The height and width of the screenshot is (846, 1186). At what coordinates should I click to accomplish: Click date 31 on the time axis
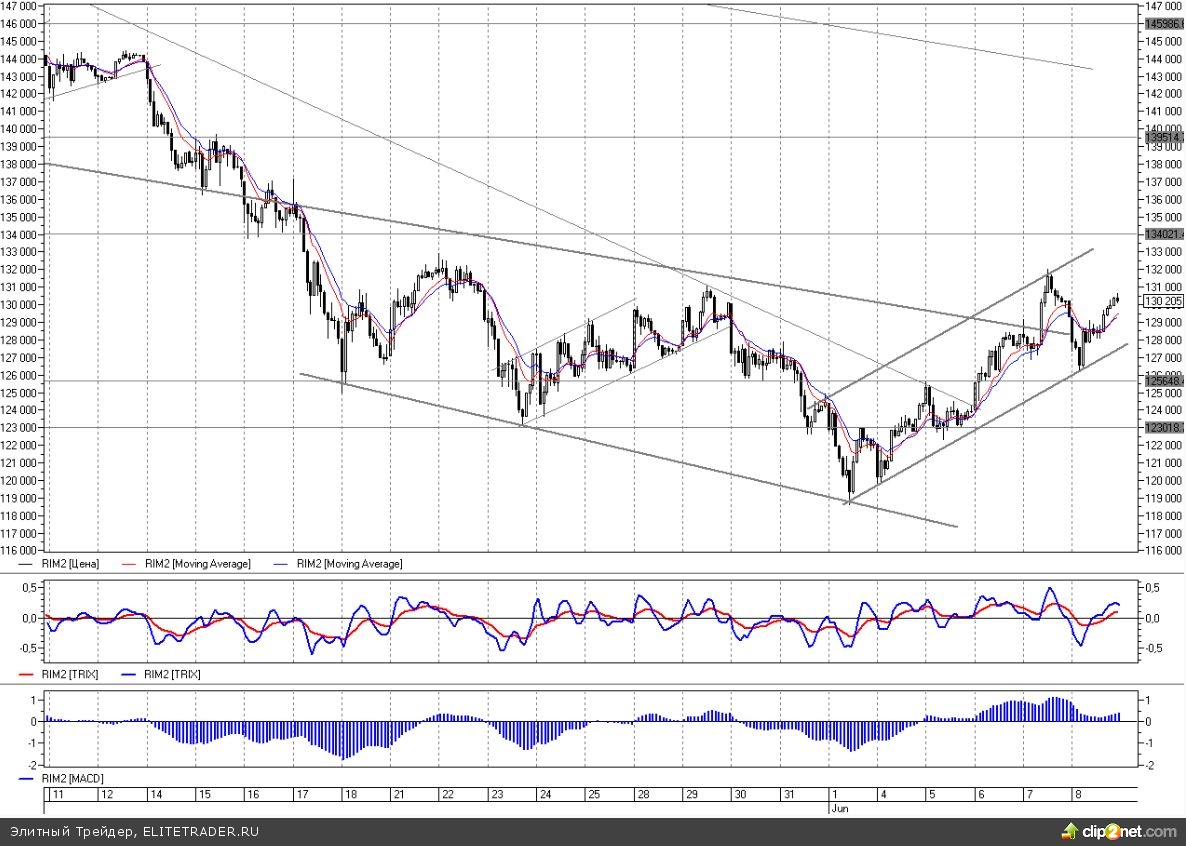point(789,794)
